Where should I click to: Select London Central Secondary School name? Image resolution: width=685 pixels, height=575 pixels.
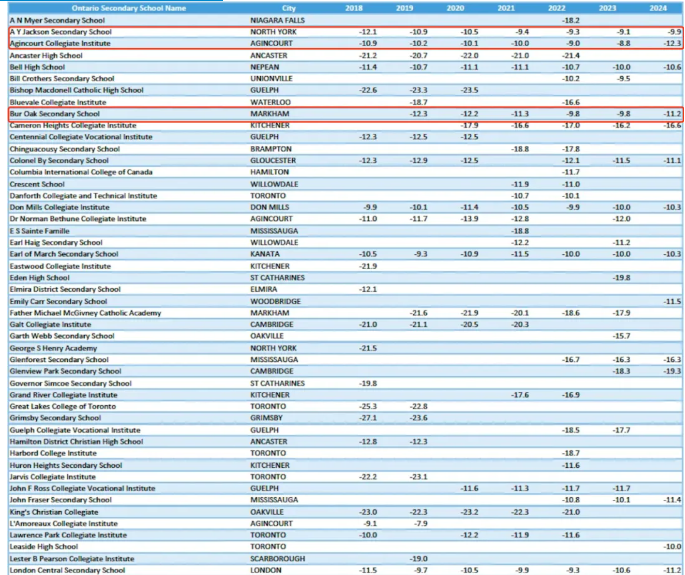[x=67, y=570]
